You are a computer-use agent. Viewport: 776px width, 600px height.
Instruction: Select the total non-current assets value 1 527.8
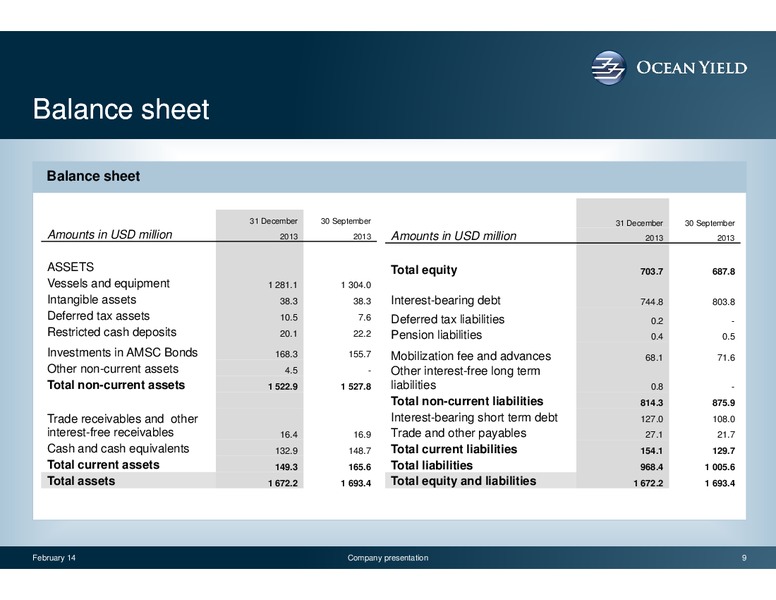pyautogui.click(x=356, y=387)
